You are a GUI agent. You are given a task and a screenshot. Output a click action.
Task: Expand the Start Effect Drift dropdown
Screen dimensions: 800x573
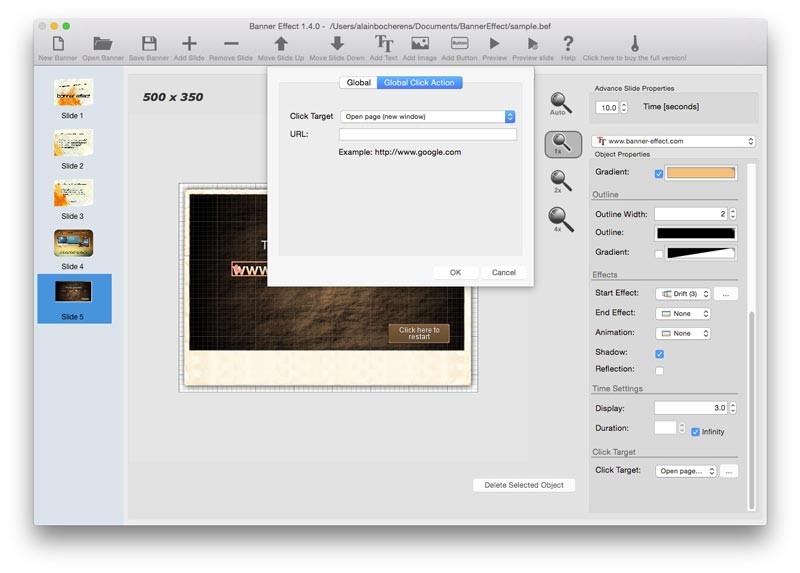click(x=683, y=294)
